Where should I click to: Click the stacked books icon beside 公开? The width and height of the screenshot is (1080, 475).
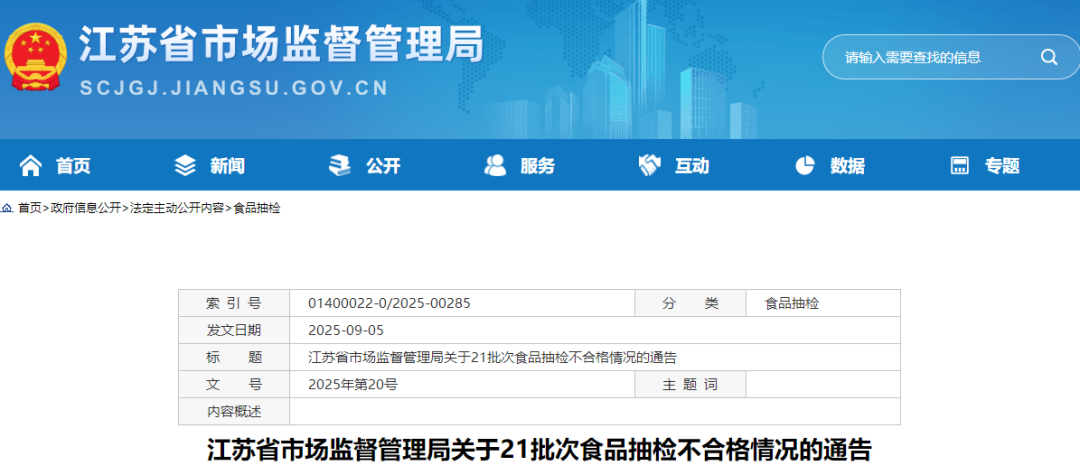pyautogui.click(x=340, y=165)
